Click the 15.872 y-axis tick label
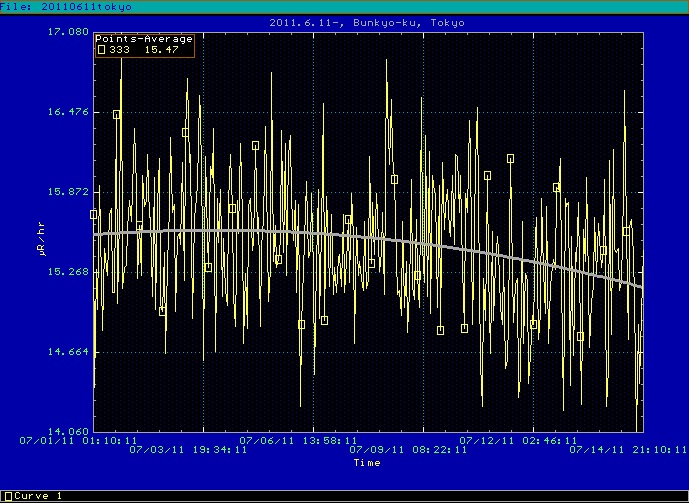 point(68,191)
